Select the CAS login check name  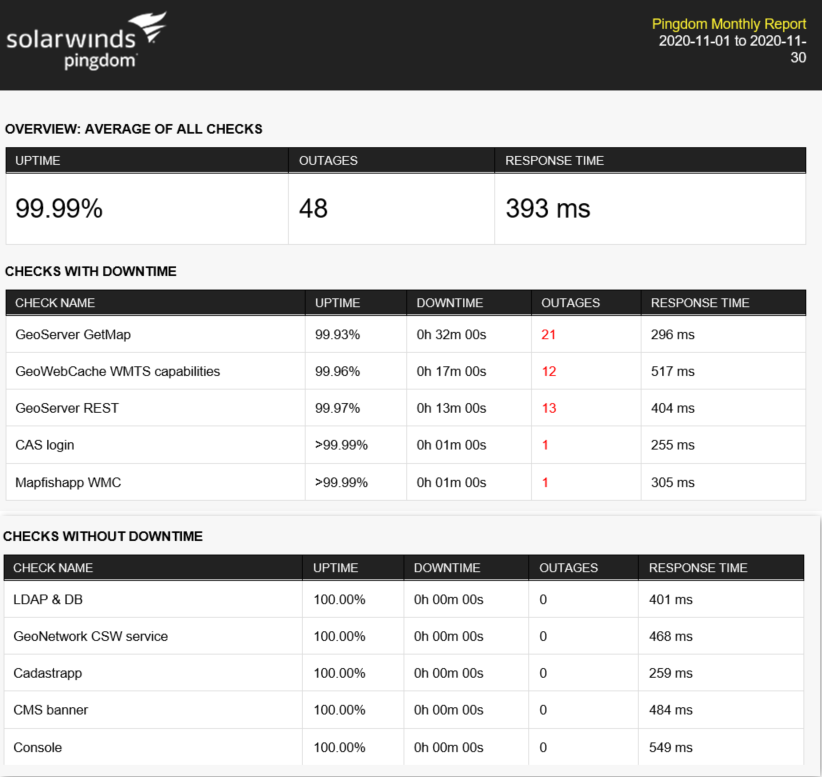point(45,445)
